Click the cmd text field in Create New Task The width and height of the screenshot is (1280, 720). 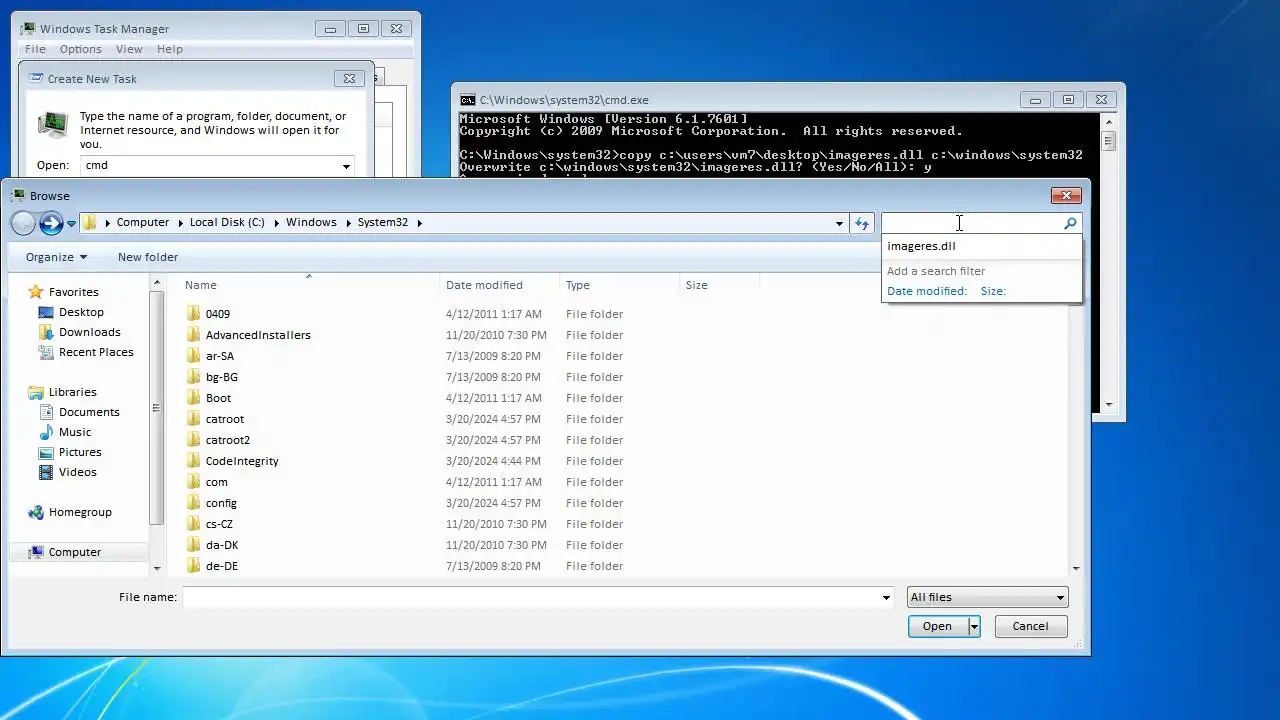[x=209, y=165]
